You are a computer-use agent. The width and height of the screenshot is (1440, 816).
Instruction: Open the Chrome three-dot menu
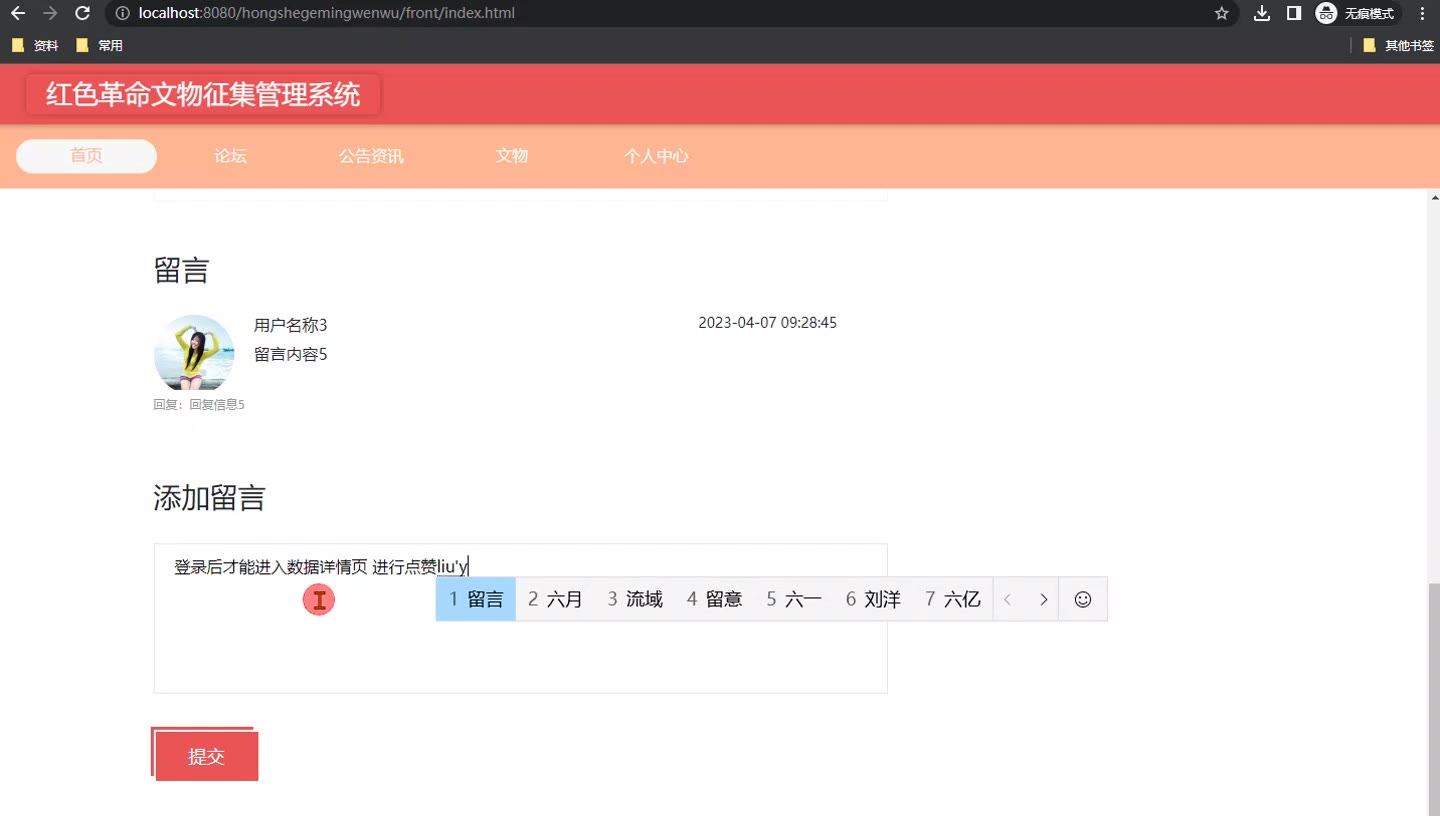click(1422, 14)
